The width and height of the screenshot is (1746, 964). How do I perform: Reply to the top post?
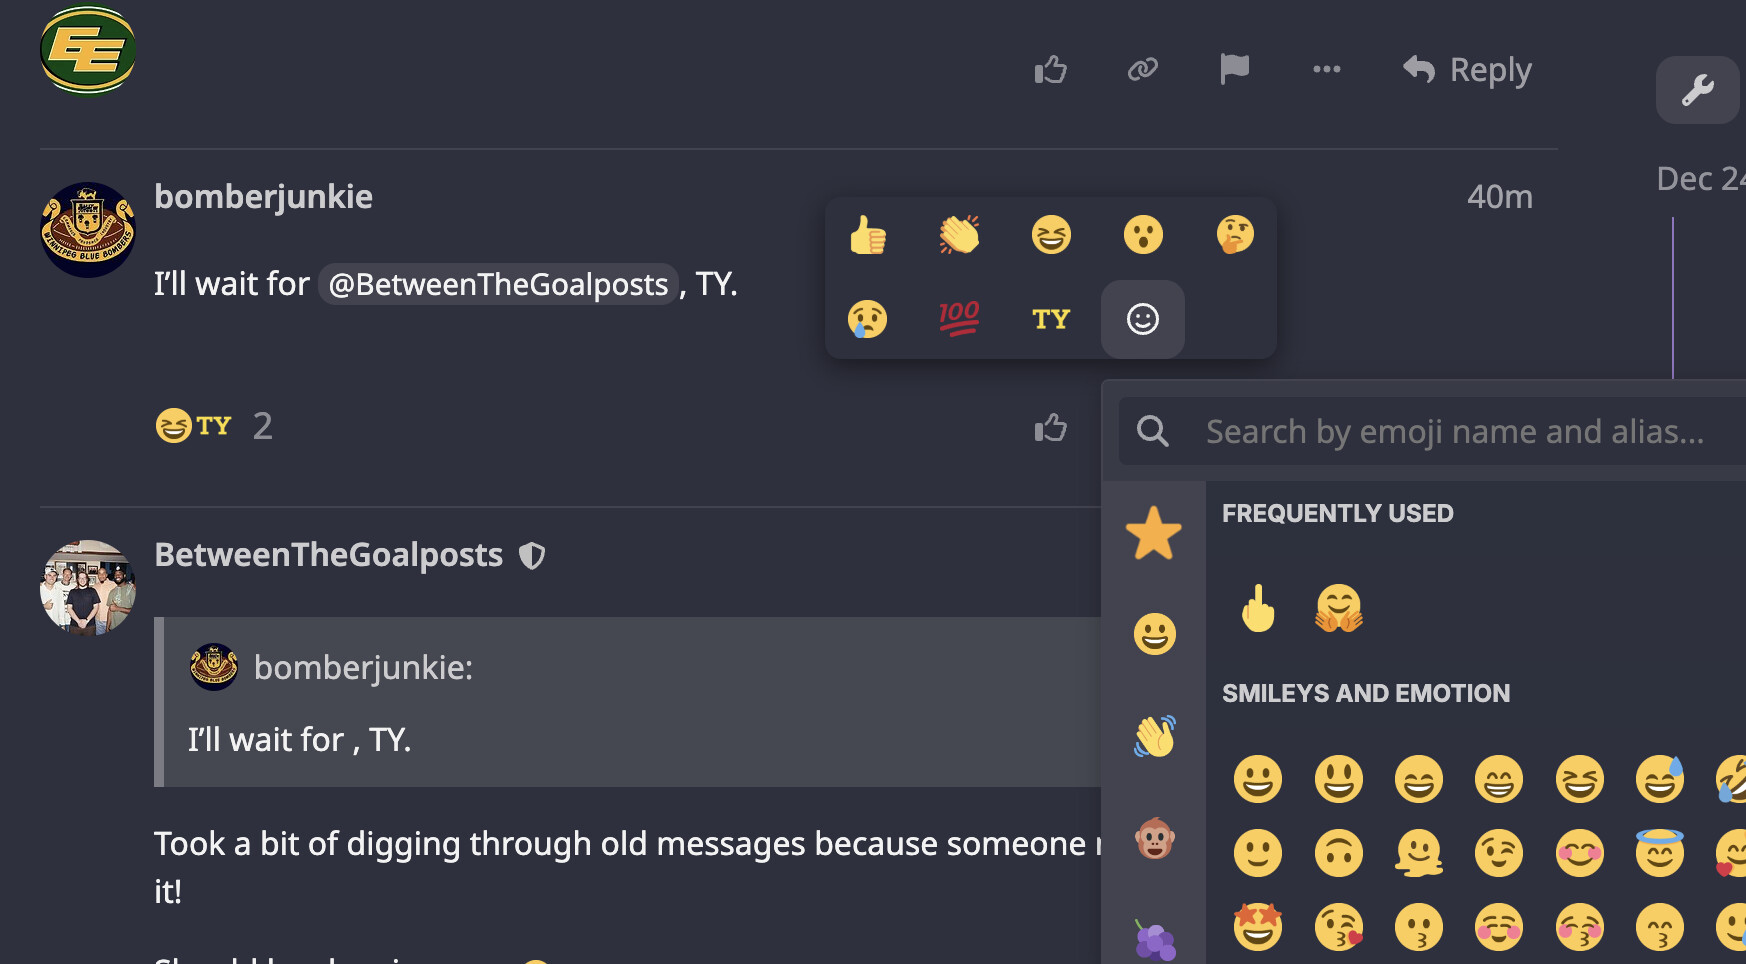coord(1467,70)
